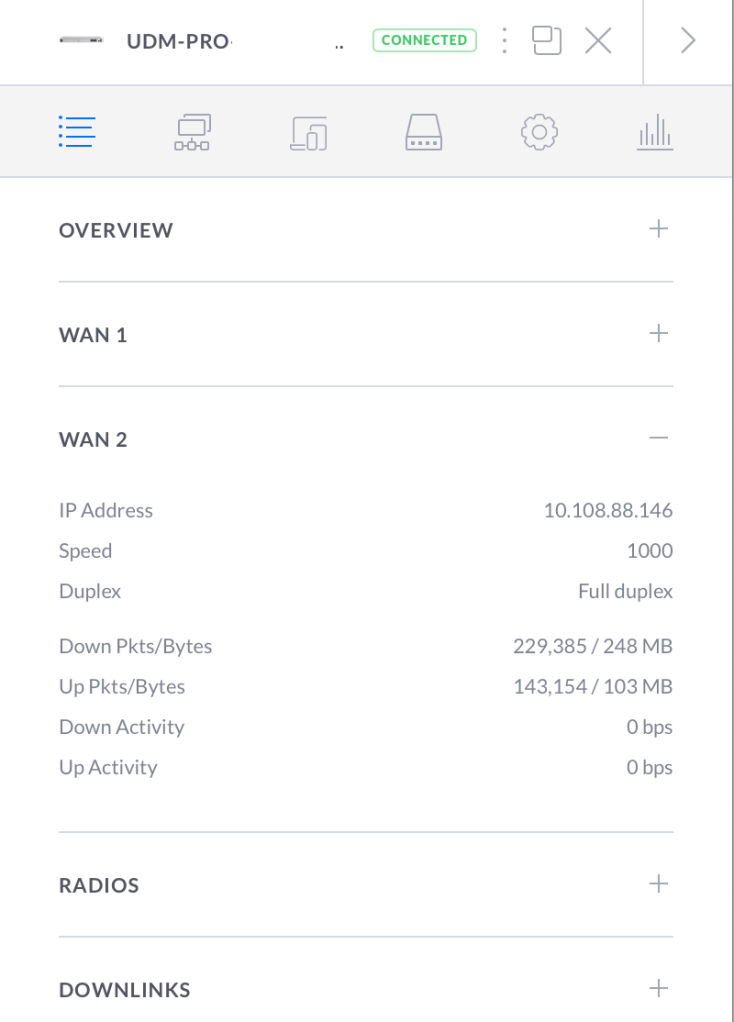Open device settings gear icon
This screenshot has width=734, height=1022.
click(x=539, y=132)
